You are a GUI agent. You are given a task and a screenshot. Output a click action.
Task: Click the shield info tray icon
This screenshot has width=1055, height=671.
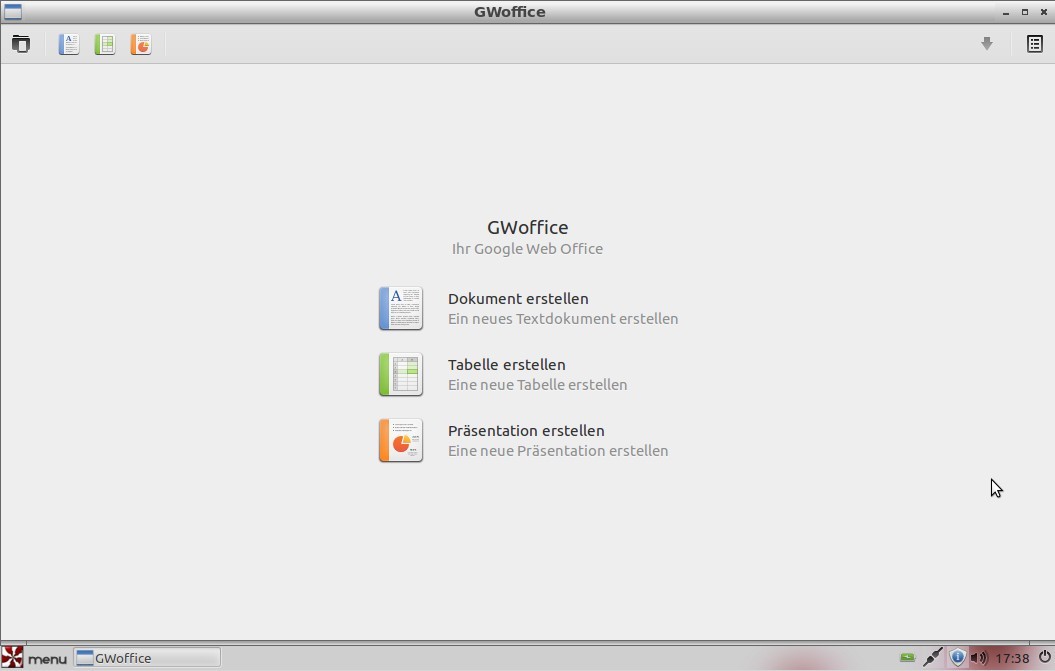pos(957,657)
